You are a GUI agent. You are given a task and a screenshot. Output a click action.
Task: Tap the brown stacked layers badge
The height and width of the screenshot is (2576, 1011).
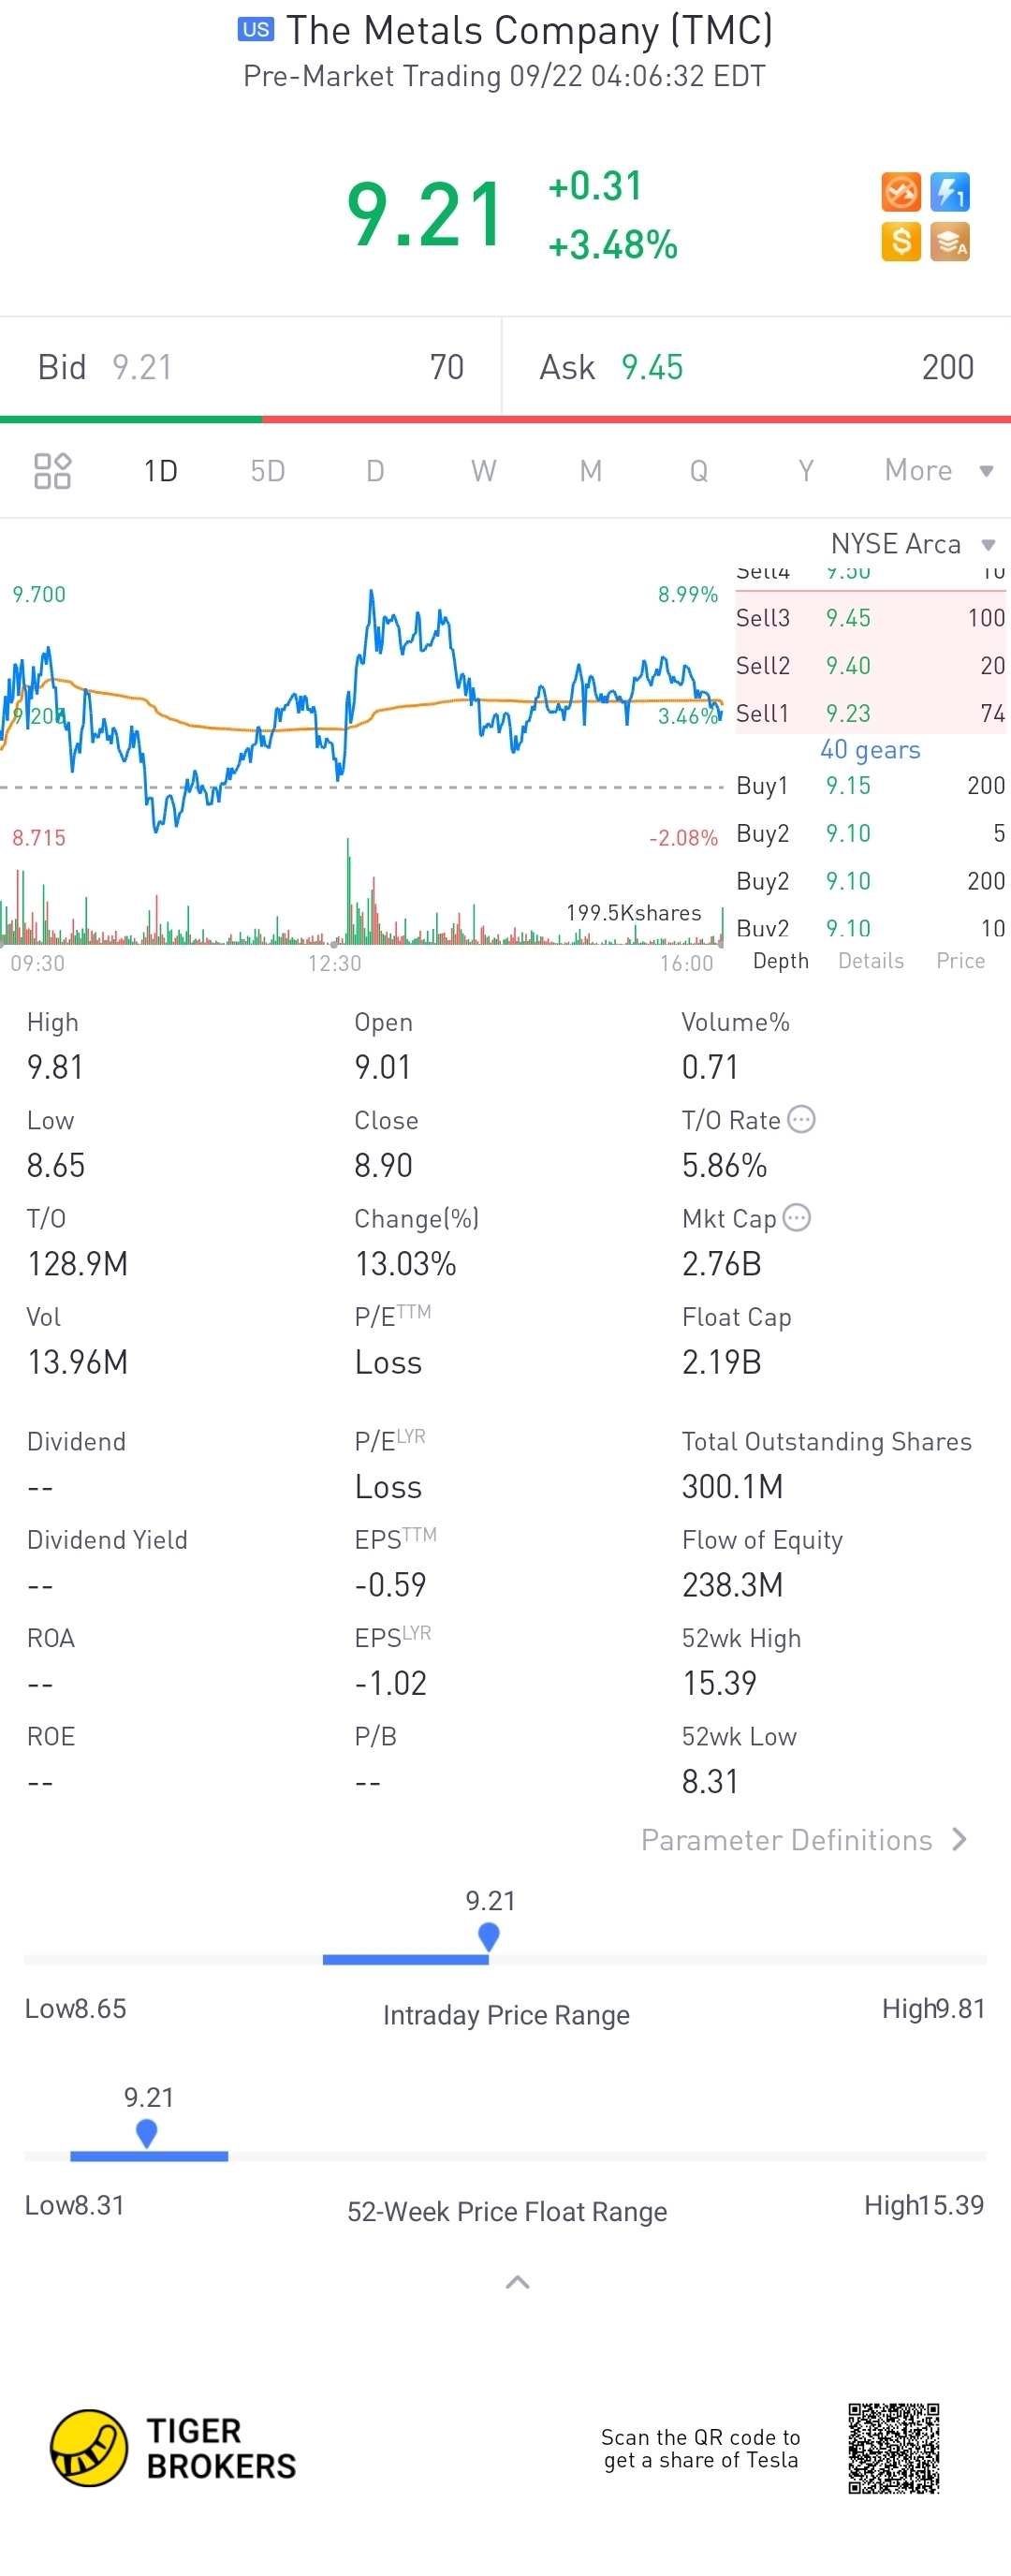tap(949, 241)
